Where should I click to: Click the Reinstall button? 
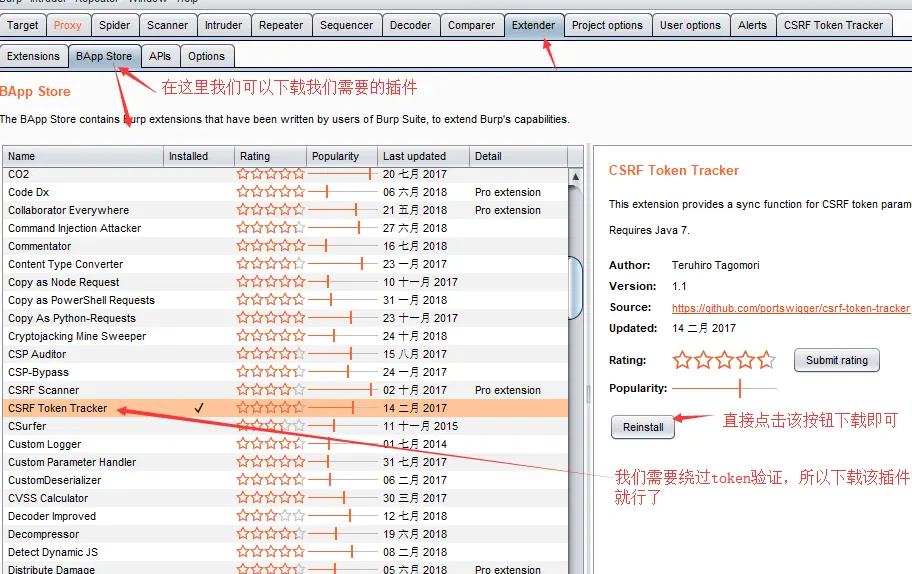[x=643, y=427]
